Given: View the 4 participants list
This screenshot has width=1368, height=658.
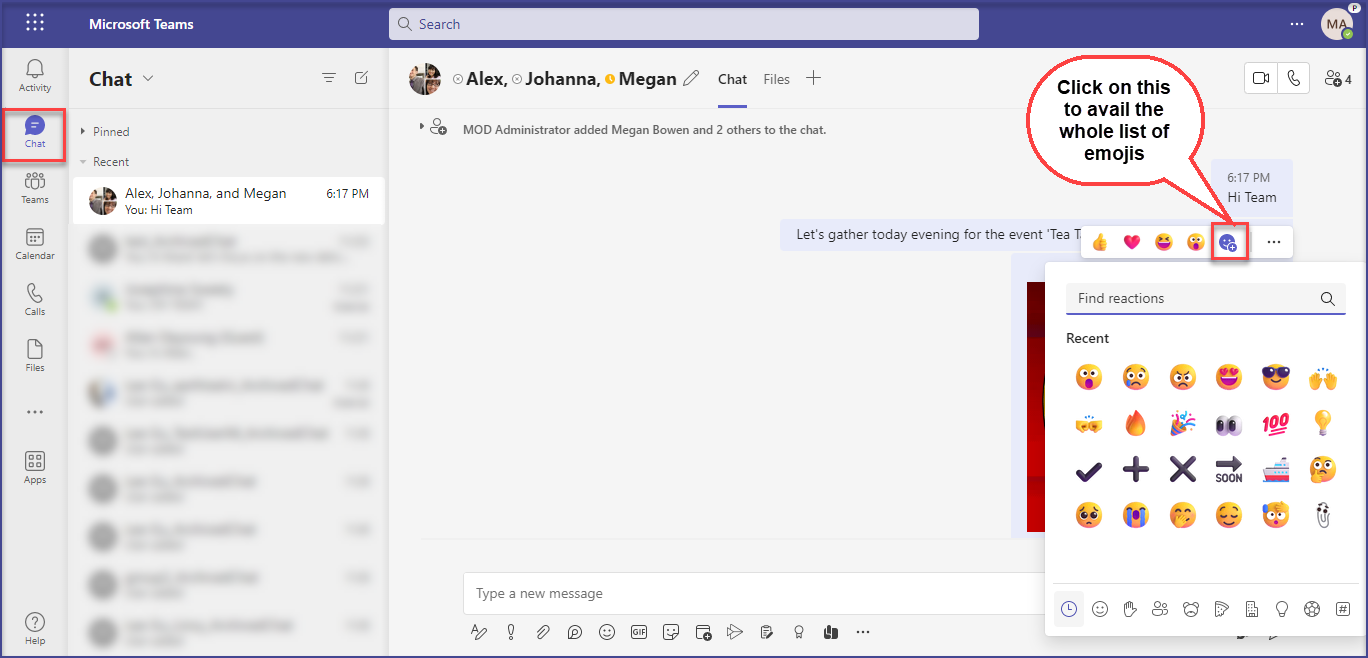Looking at the screenshot, I should pyautogui.click(x=1337, y=78).
